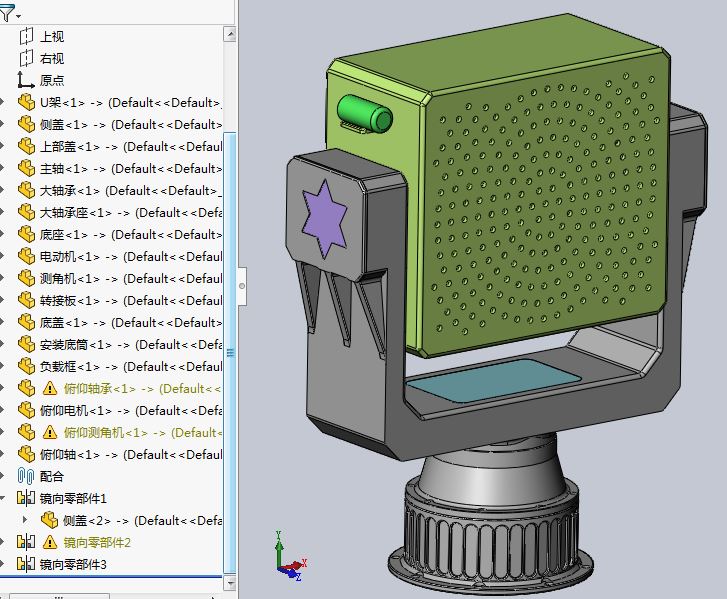This screenshot has width=727, height=599.
Task: Click warning icon on 俯仰轴承<1>
Action: [50, 389]
